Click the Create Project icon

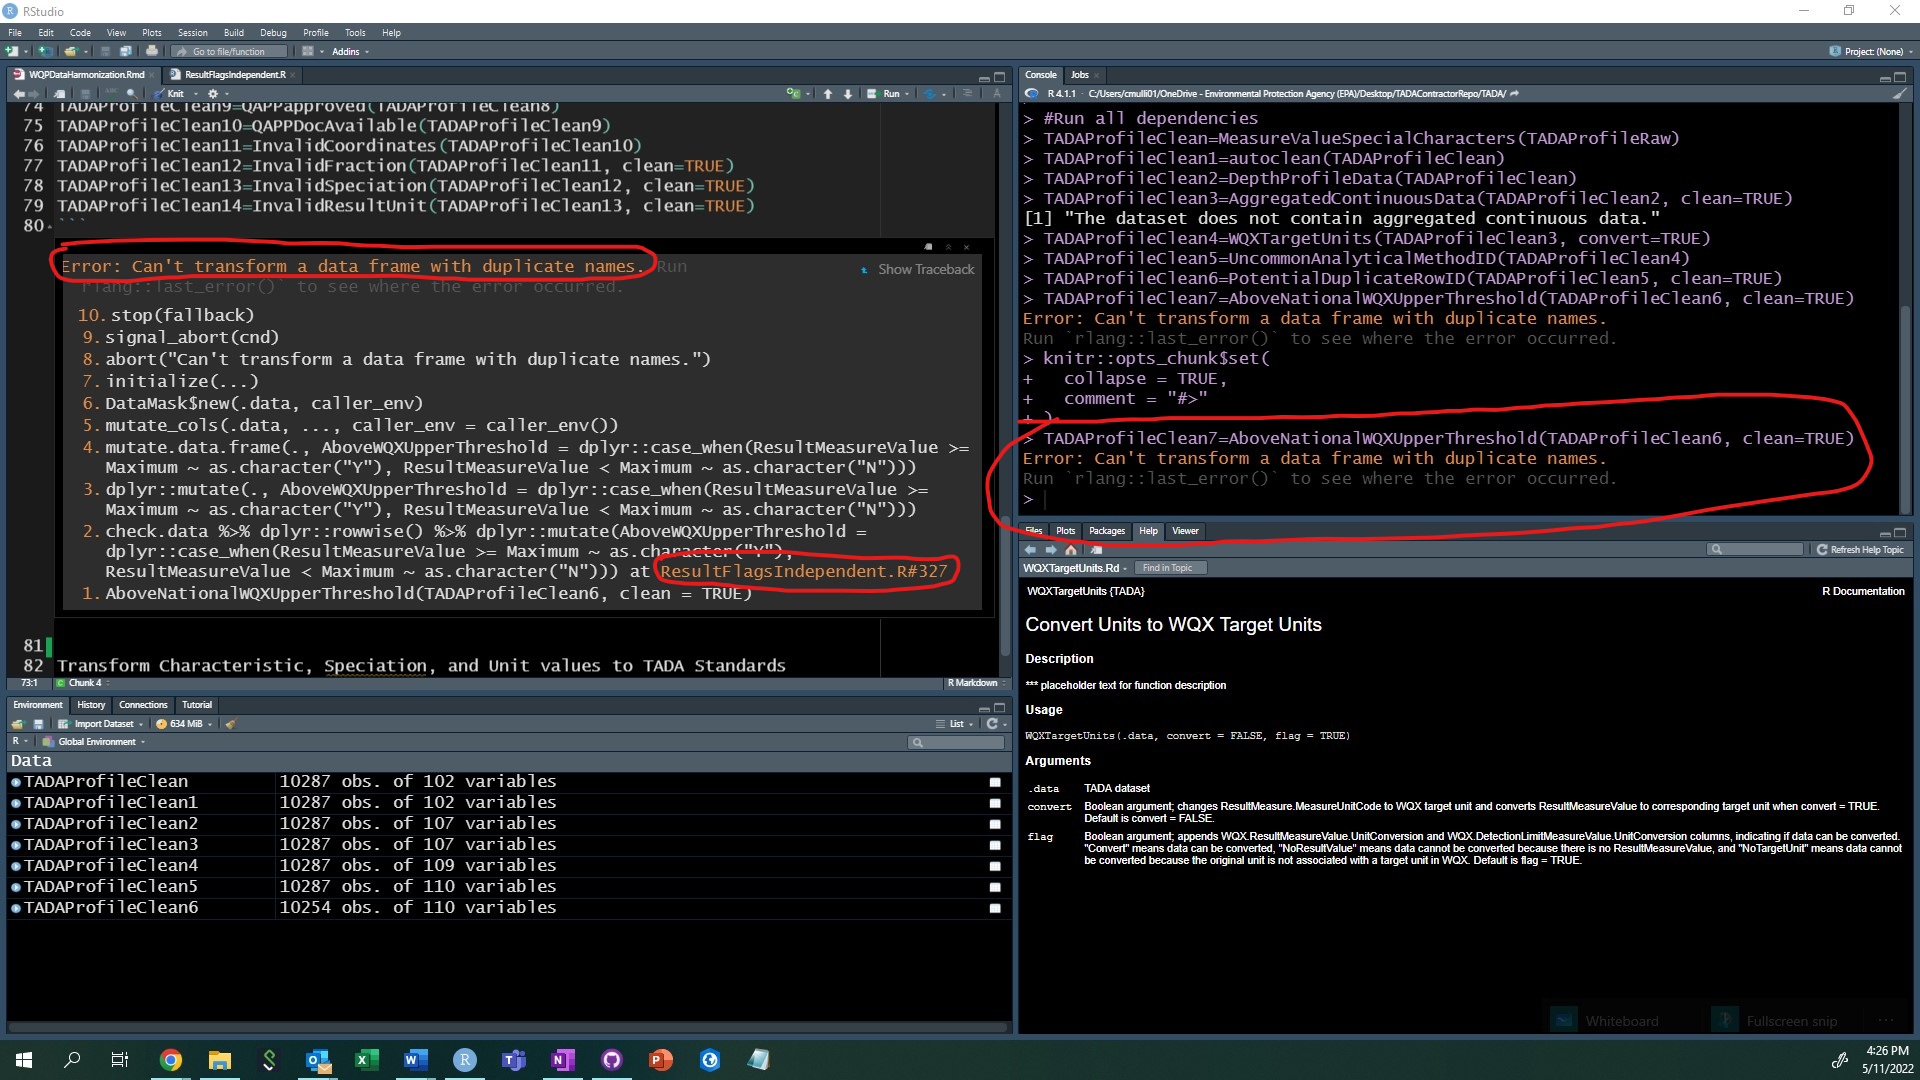(43, 51)
